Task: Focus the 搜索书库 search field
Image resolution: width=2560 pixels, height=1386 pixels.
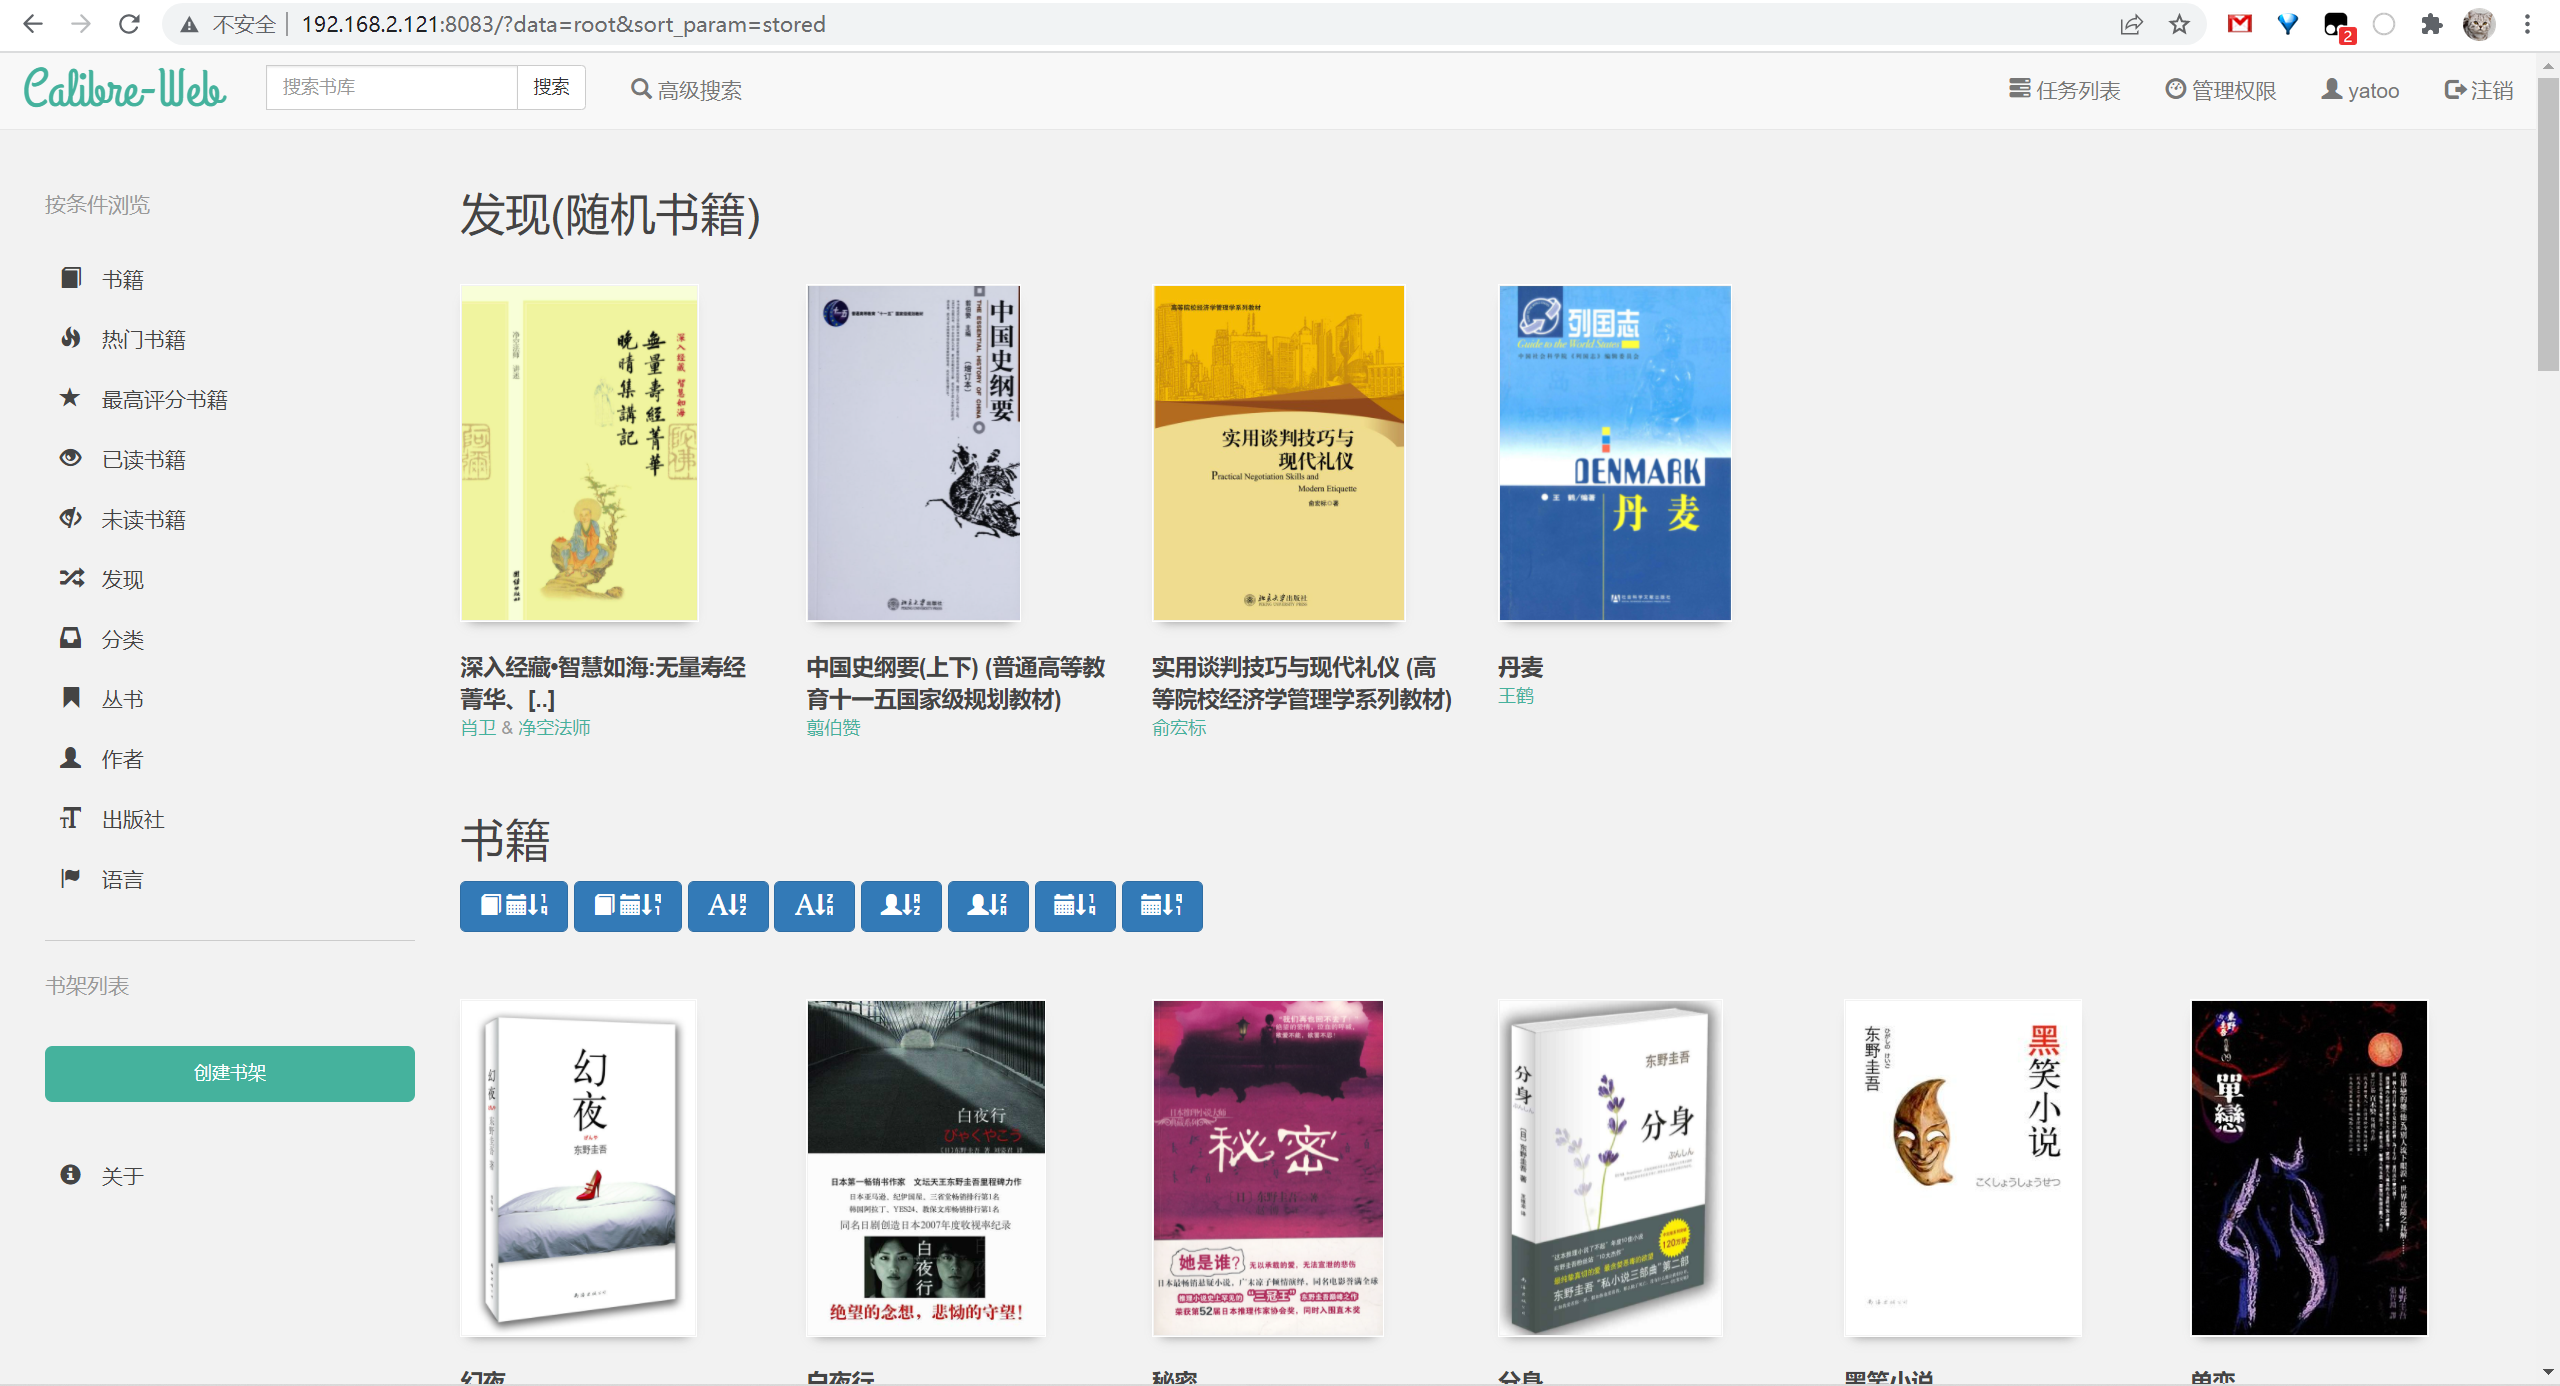Action: 391,87
